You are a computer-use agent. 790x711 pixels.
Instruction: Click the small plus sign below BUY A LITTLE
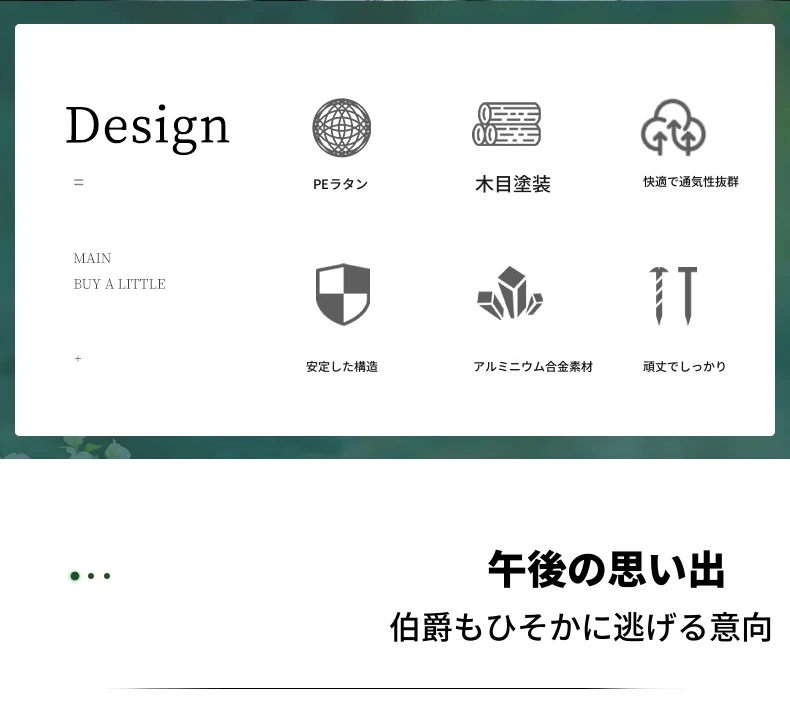(78, 358)
